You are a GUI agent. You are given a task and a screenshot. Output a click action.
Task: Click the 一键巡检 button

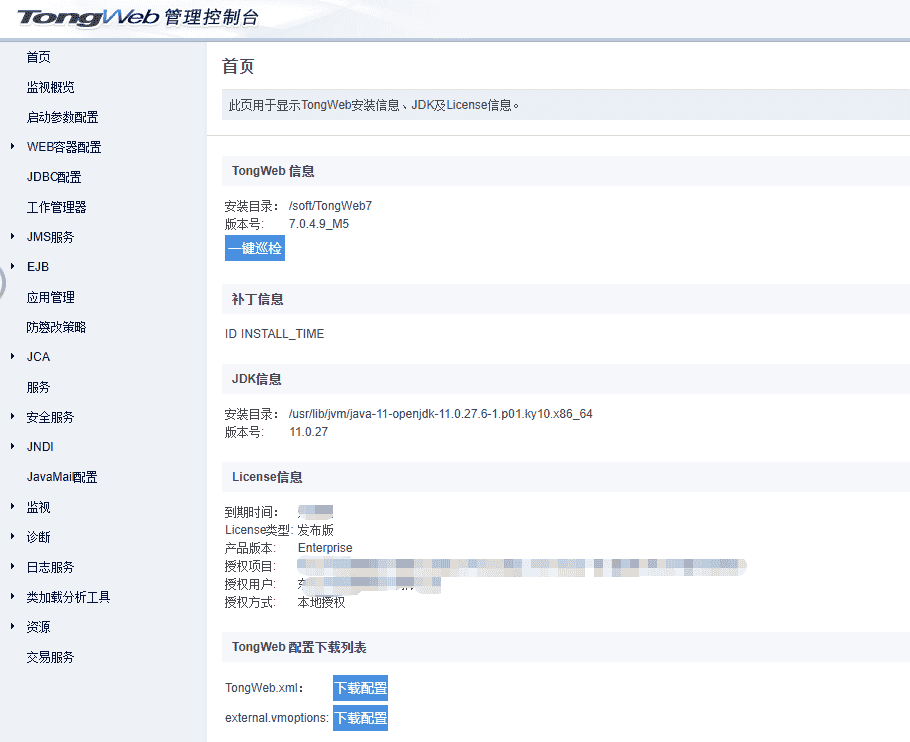(x=254, y=248)
